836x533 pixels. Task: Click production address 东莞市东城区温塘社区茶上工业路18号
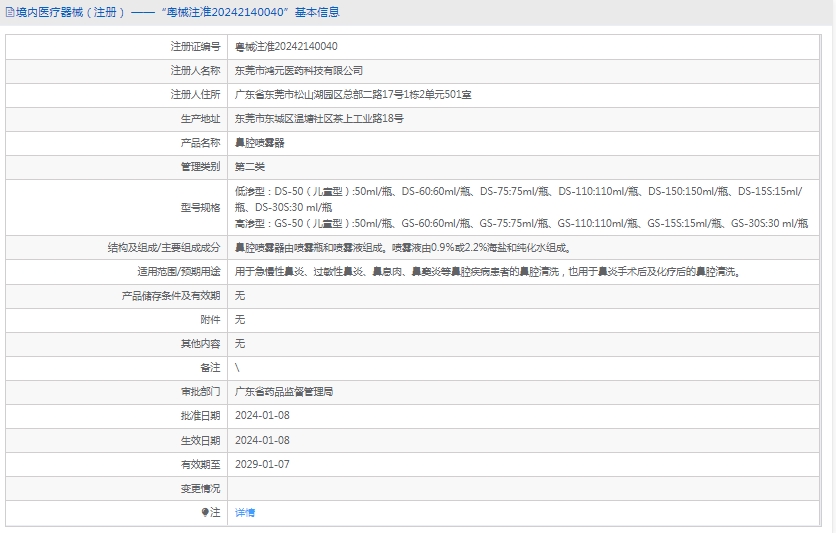click(319, 119)
